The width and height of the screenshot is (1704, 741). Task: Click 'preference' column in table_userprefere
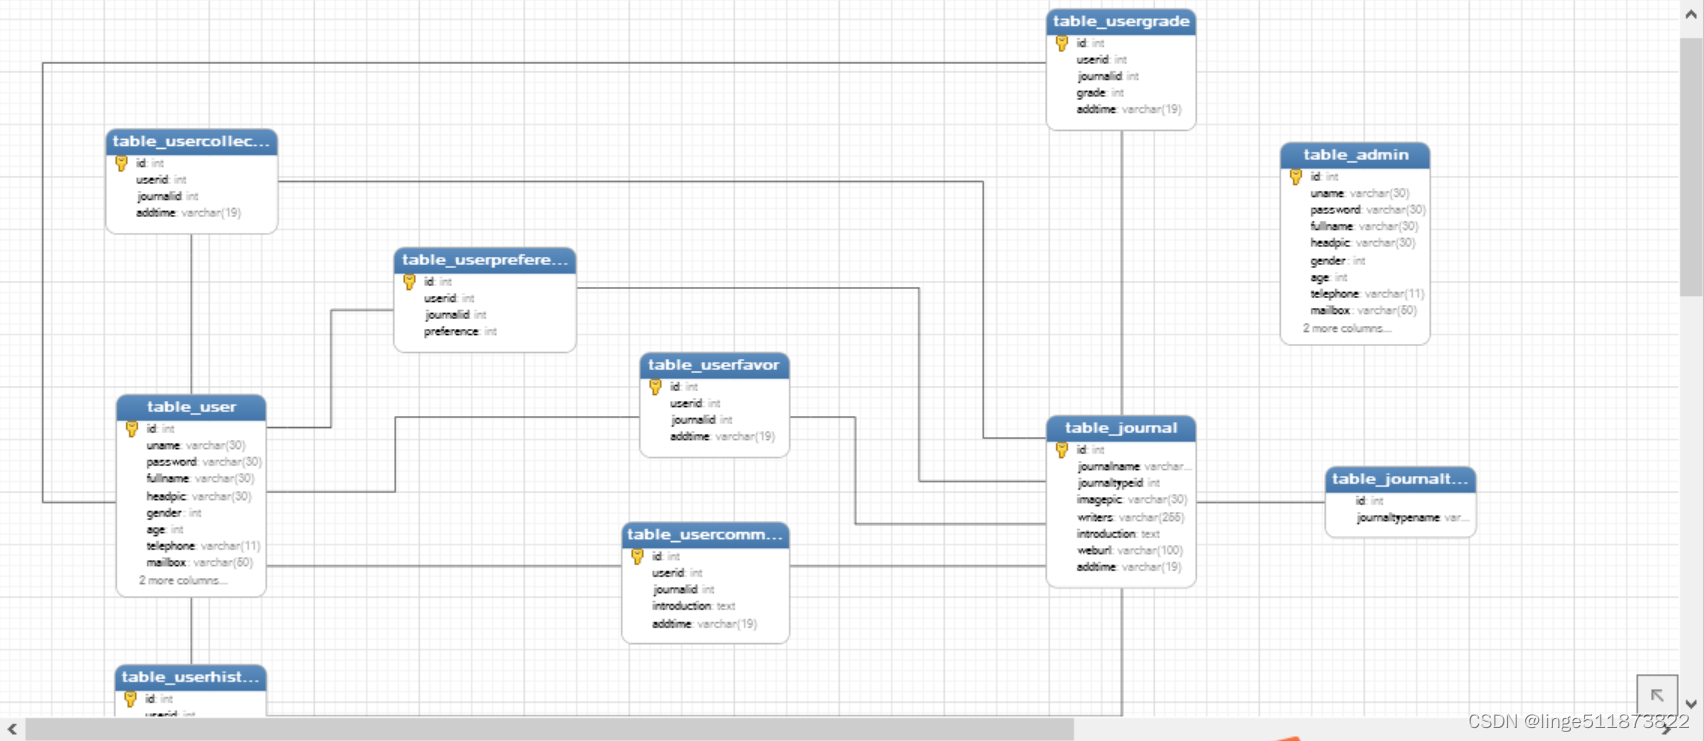[x=460, y=332]
